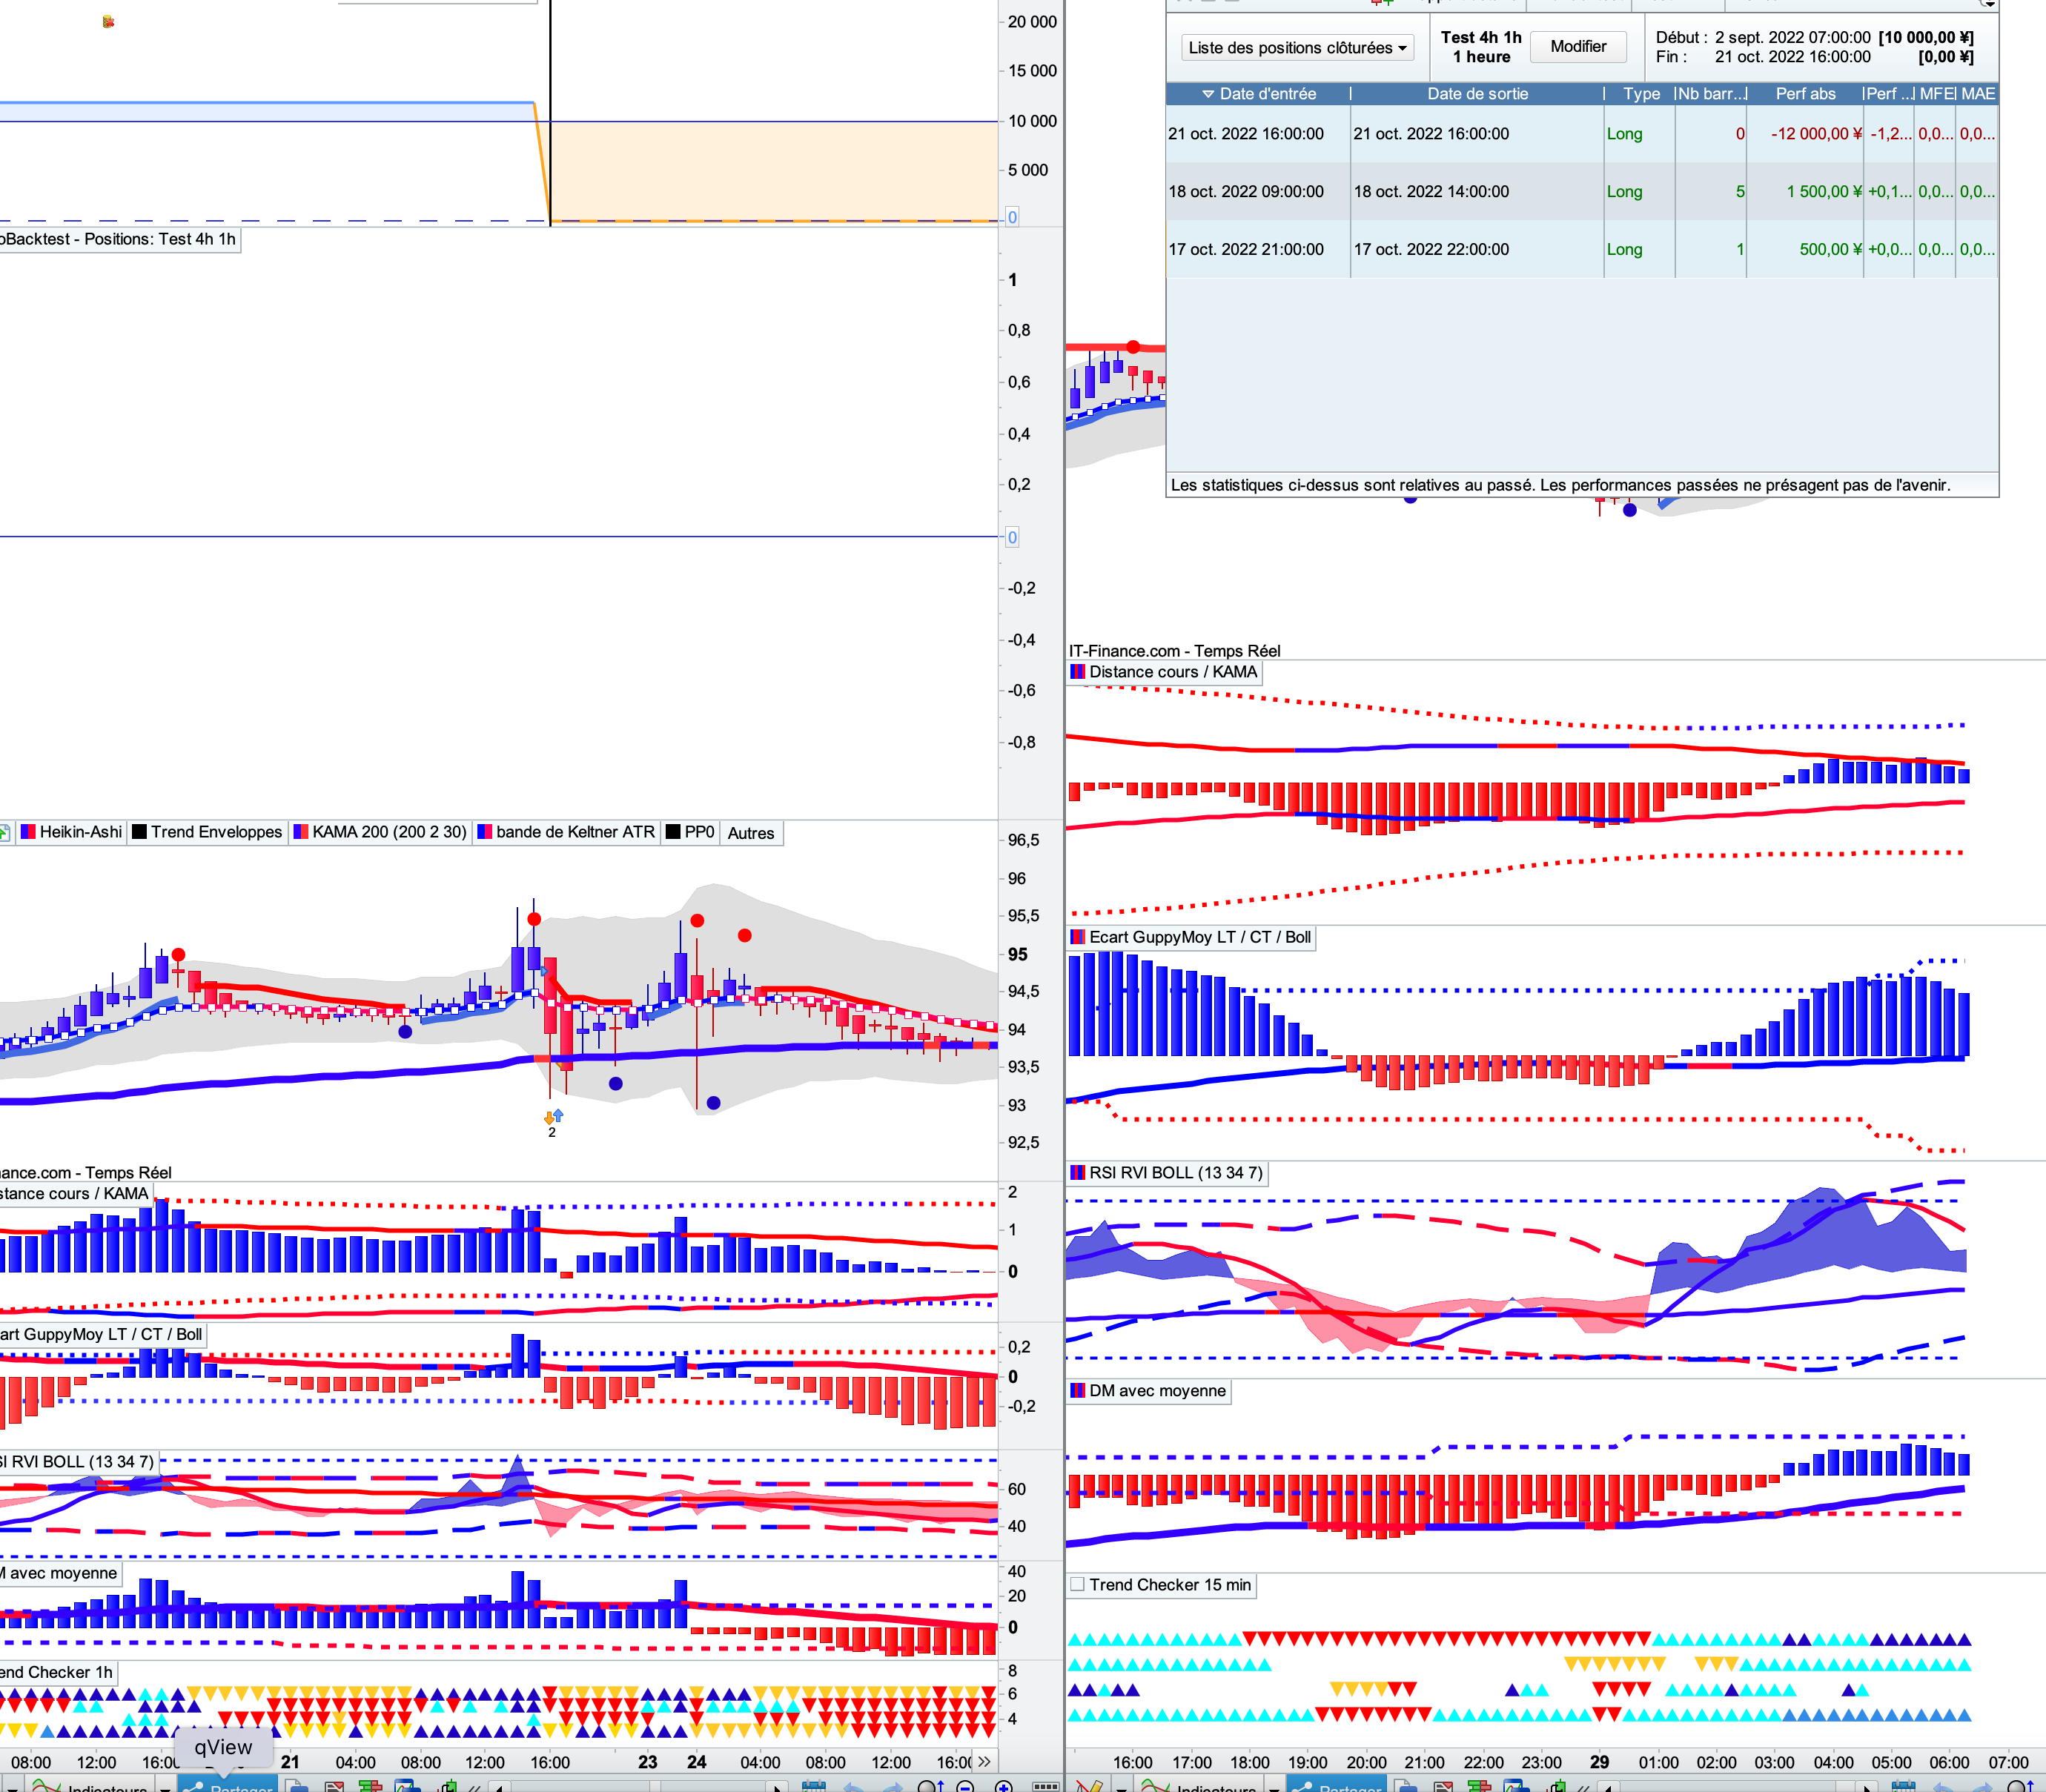Open the bande de Keltner ATR tab

(574, 832)
